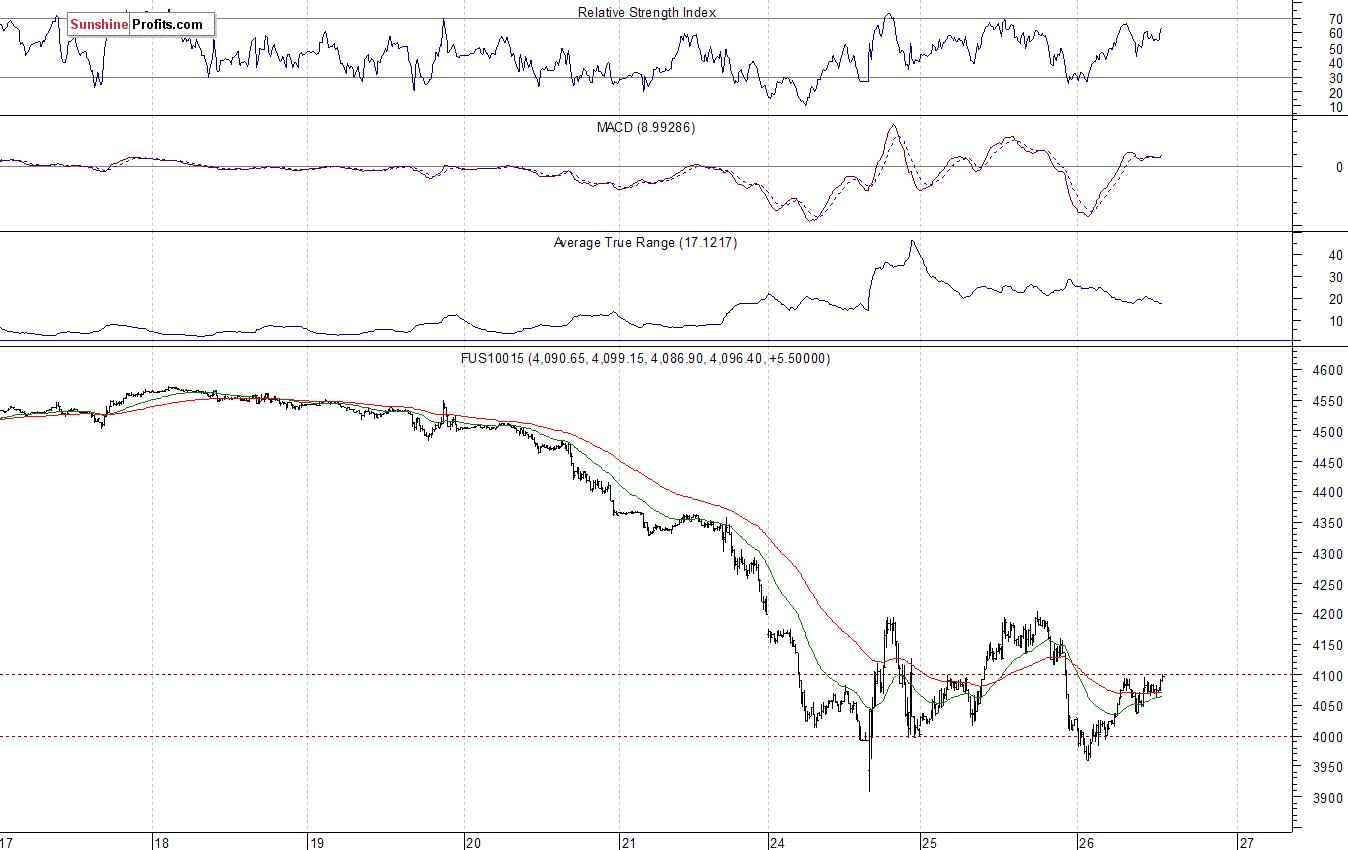This screenshot has width=1348, height=850.
Task: Click date label 17 on time axis
Action: (7, 842)
